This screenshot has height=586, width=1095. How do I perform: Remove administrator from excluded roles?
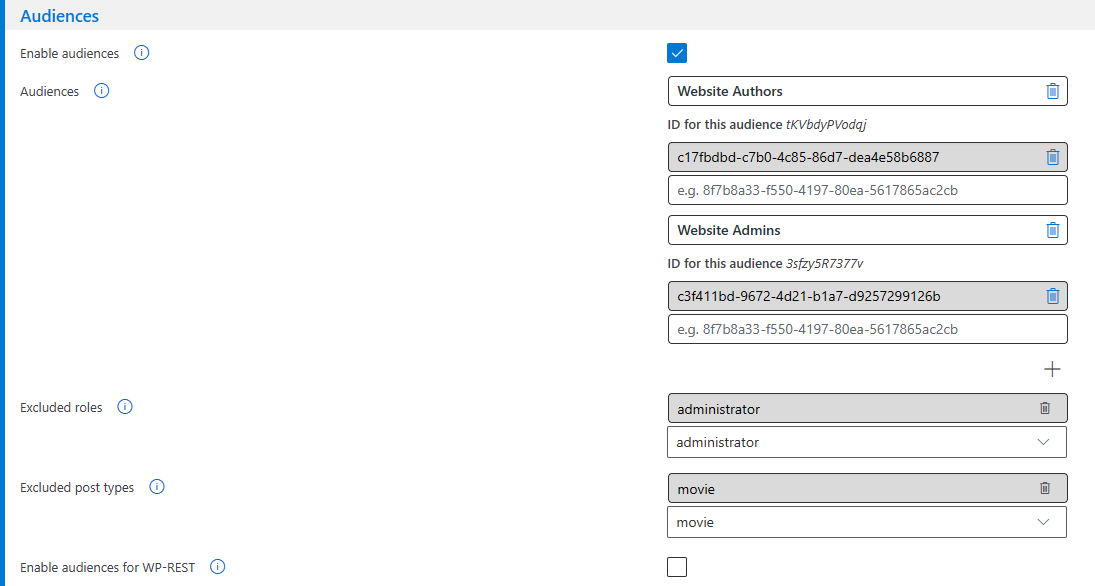pos(1045,408)
